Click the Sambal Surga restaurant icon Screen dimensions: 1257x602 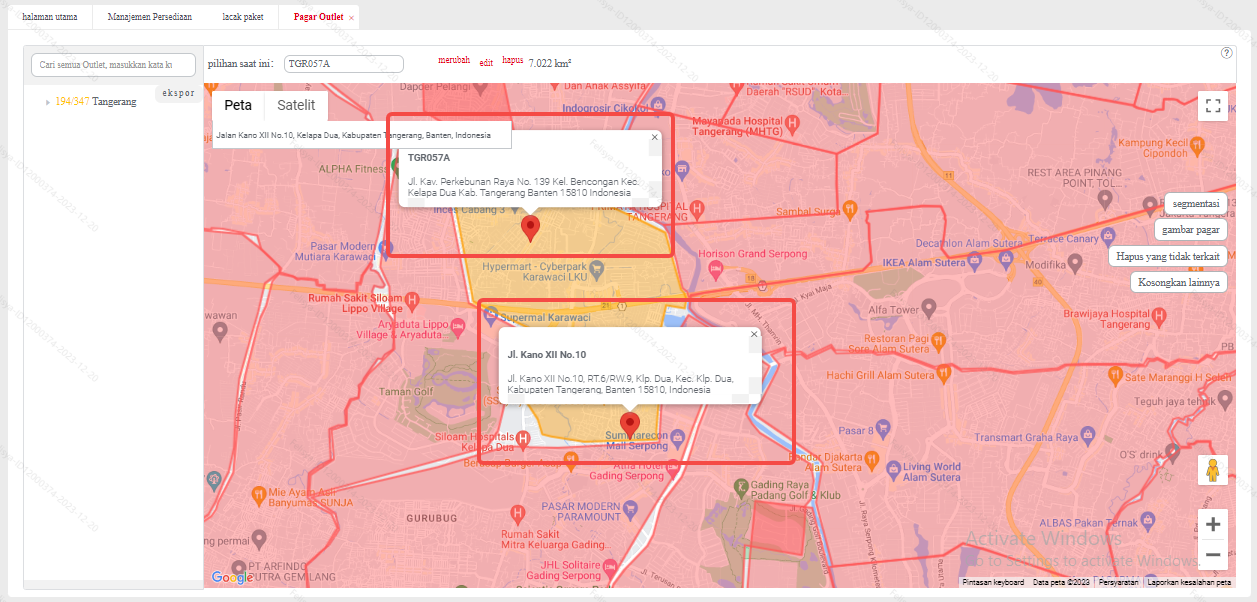pyautogui.click(x=848, y=209)
